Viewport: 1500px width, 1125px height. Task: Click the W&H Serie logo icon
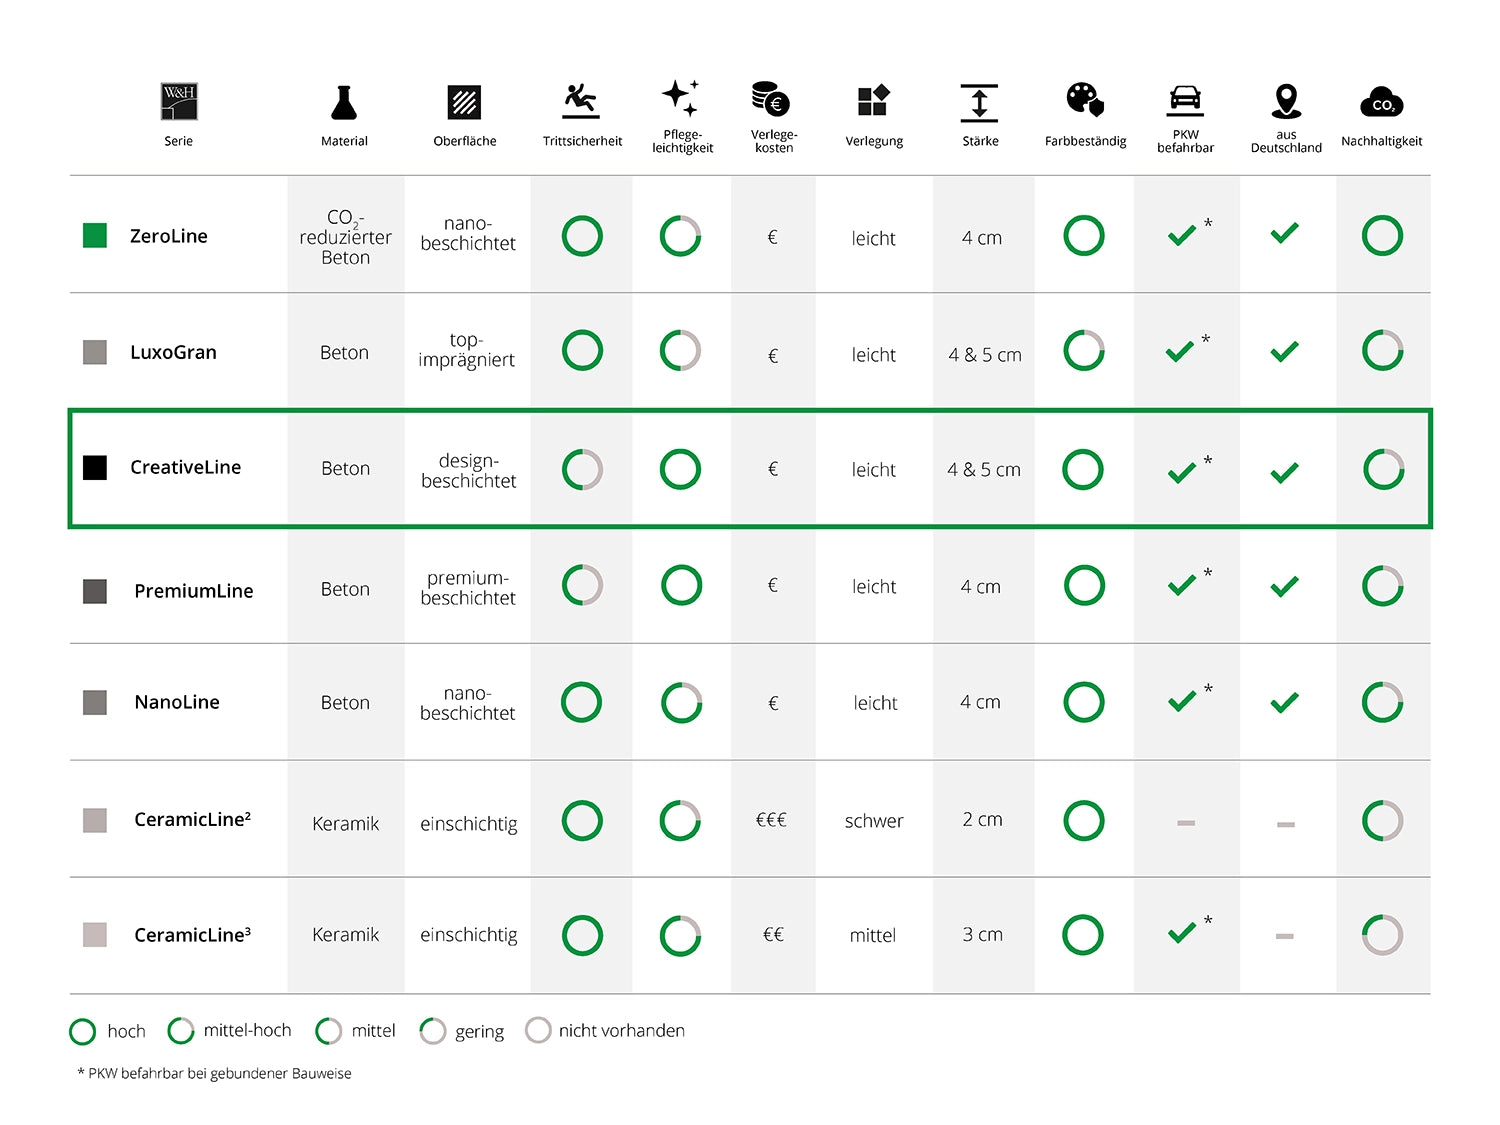(179, 102)
